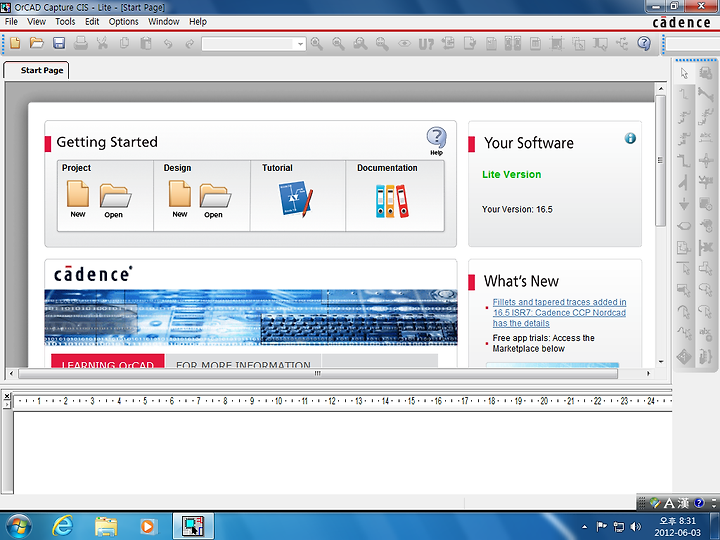720x540 pixels.
Task: Click the Zoom to Region icon
Action: 360,44
